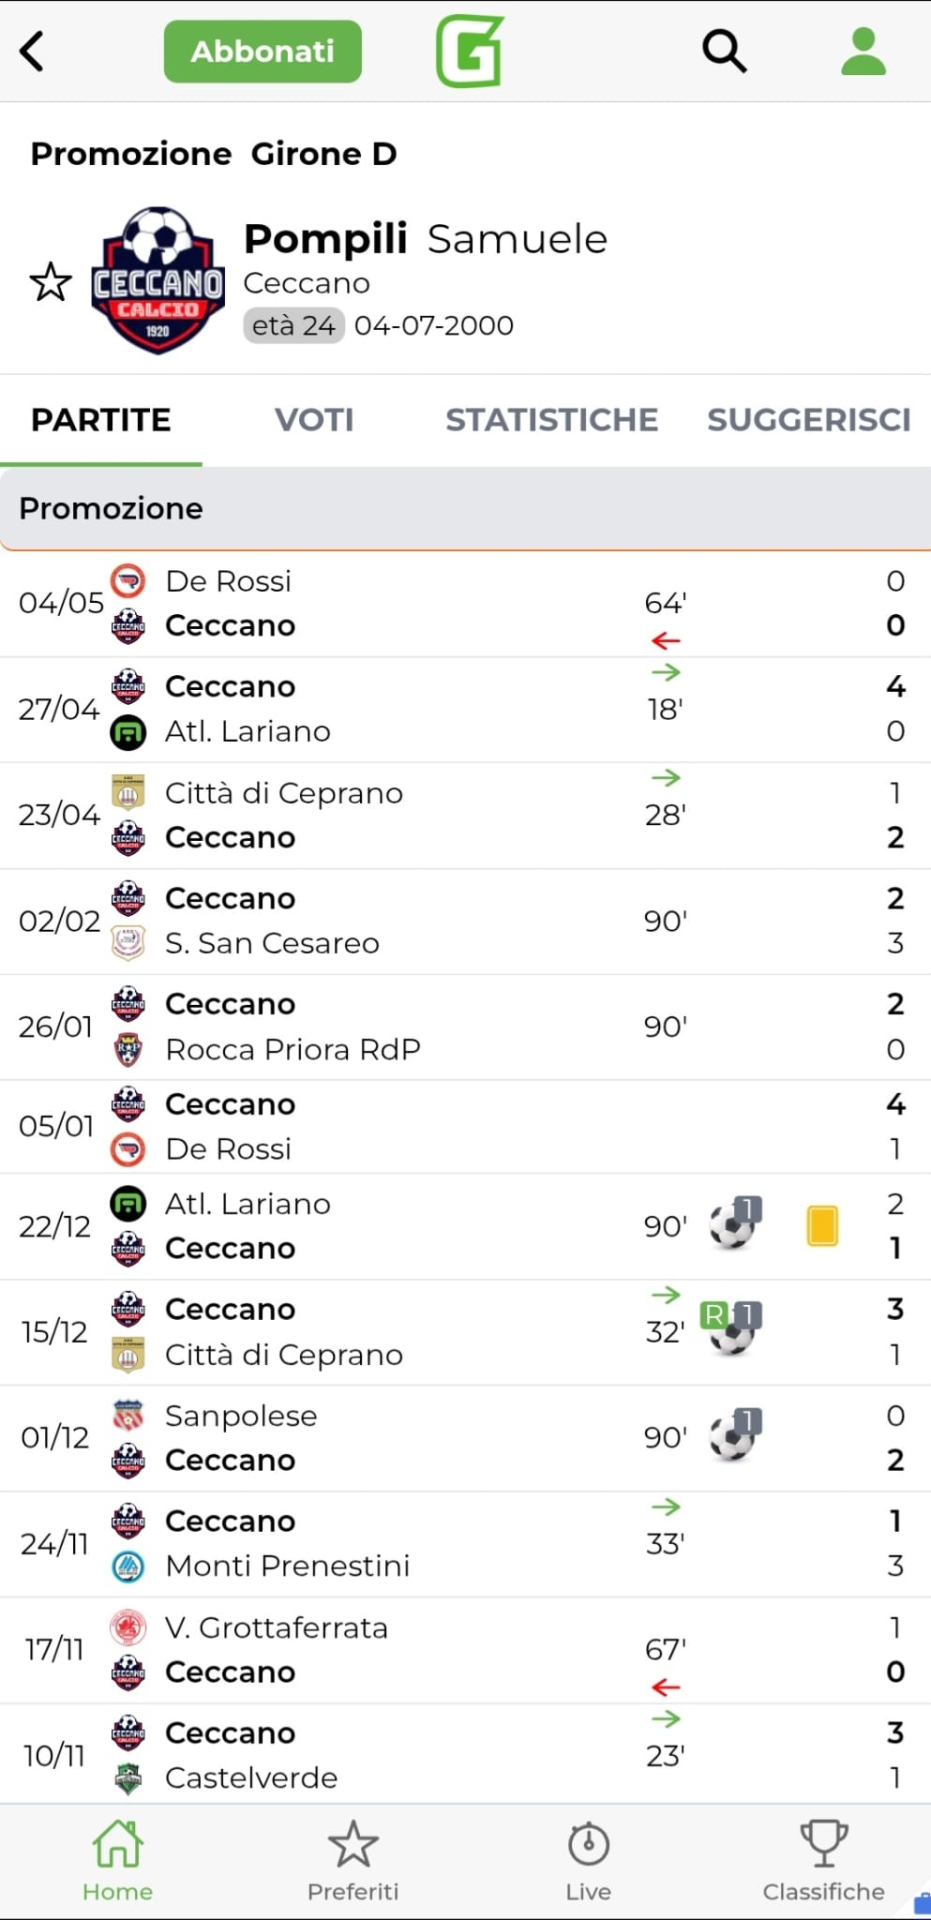Open Live stopwatch icon

(588, 1861)
